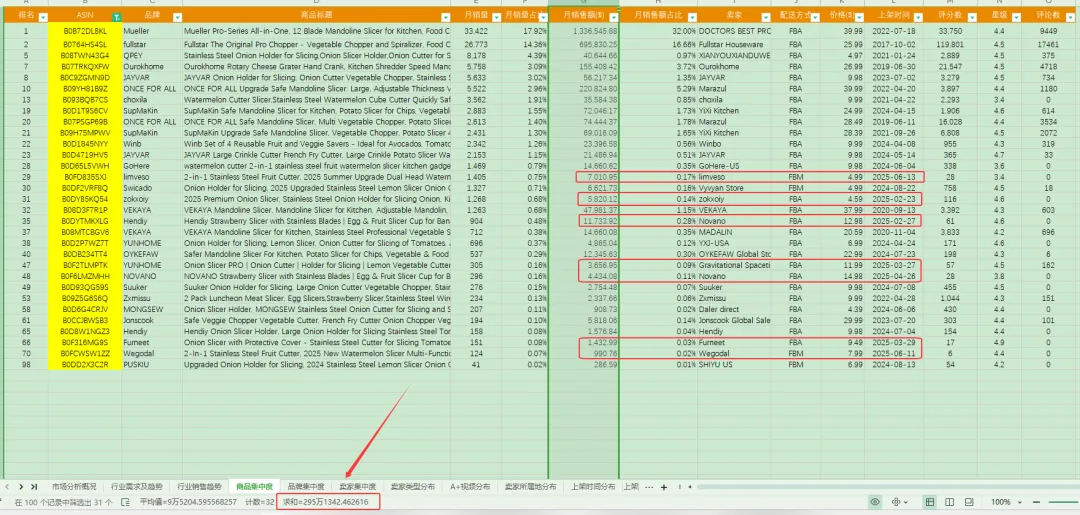1080x515 pixels.
Task: Select brand cell PUSKIU
Action: pos(152,364)
